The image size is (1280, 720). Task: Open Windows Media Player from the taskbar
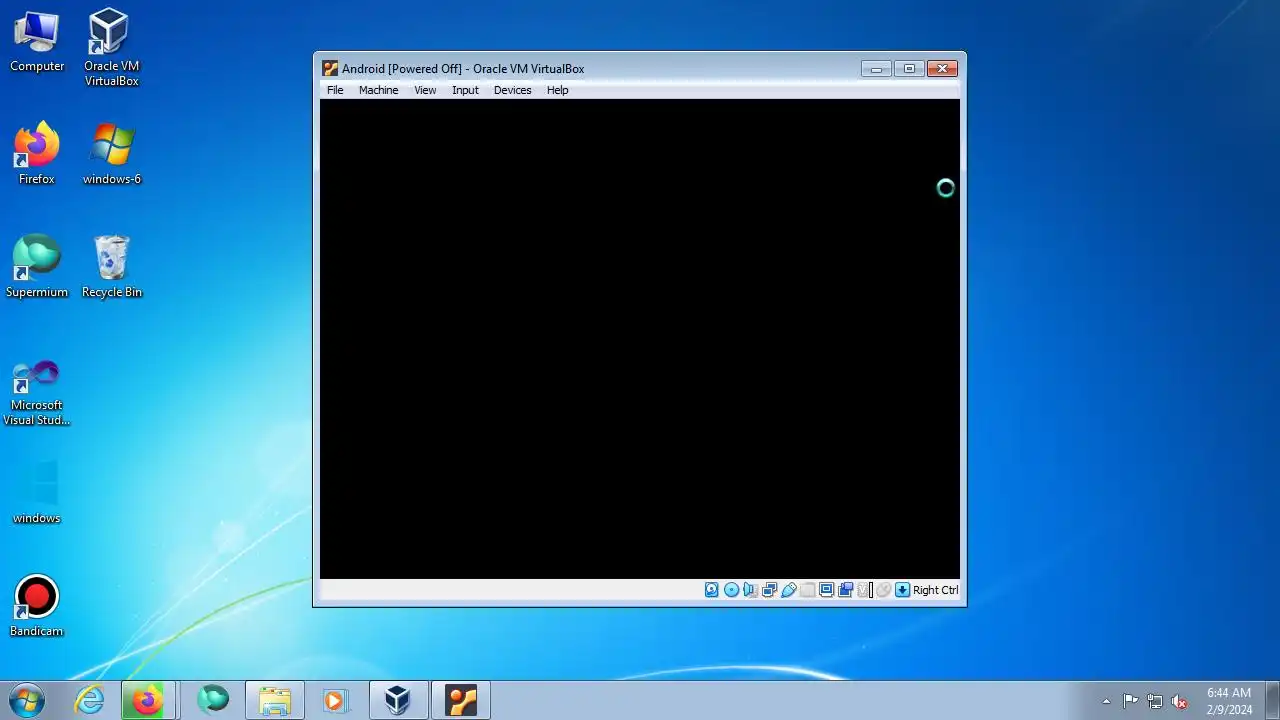click(x=335, y=700)
